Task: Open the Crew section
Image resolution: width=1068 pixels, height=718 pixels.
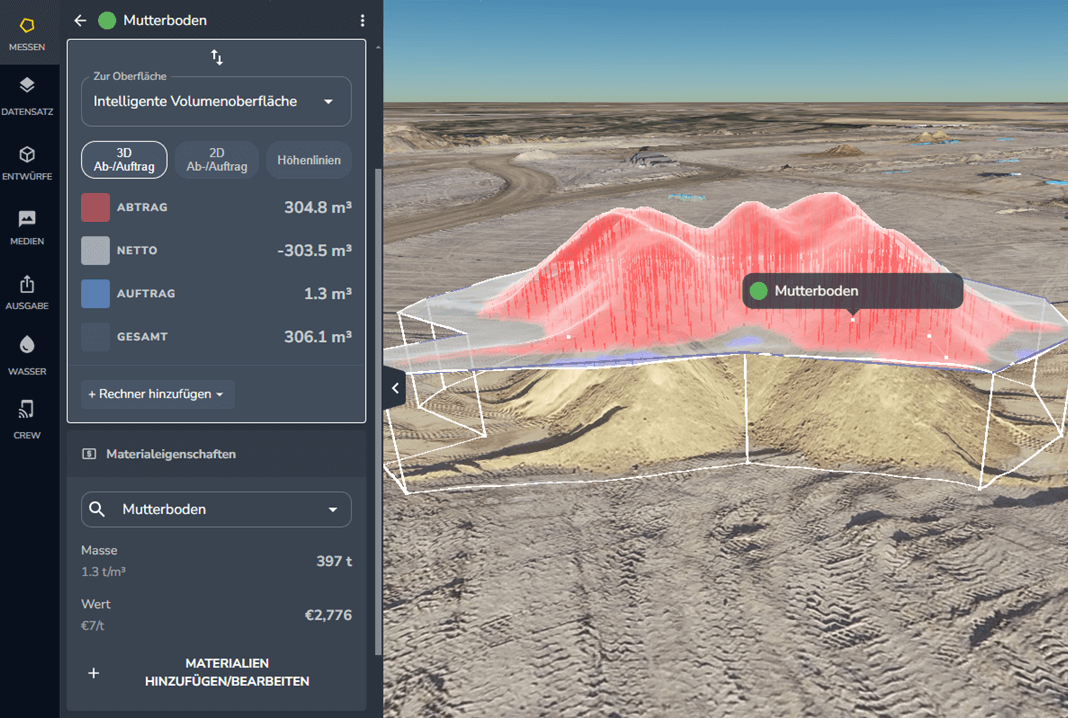Action: pyautogui.click(x=27, y=419)
